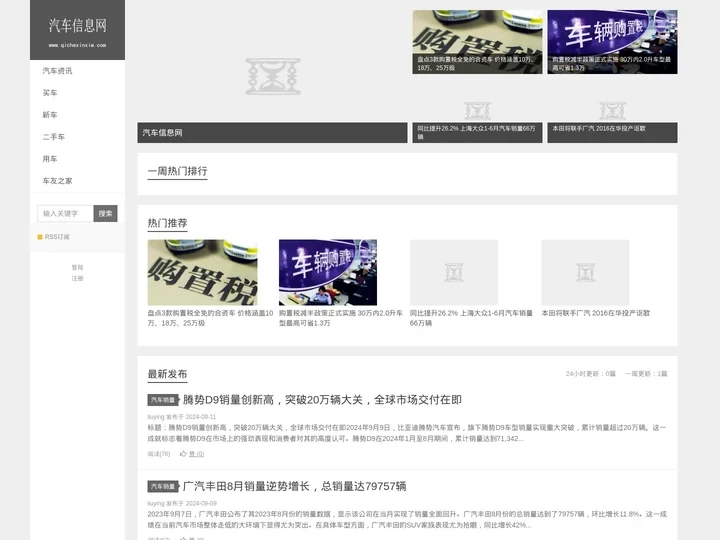Screen dimensions: 720x540
Task: Click 阅读(76) count under 腾势D9 article
Action: click(x=159, y=454)
